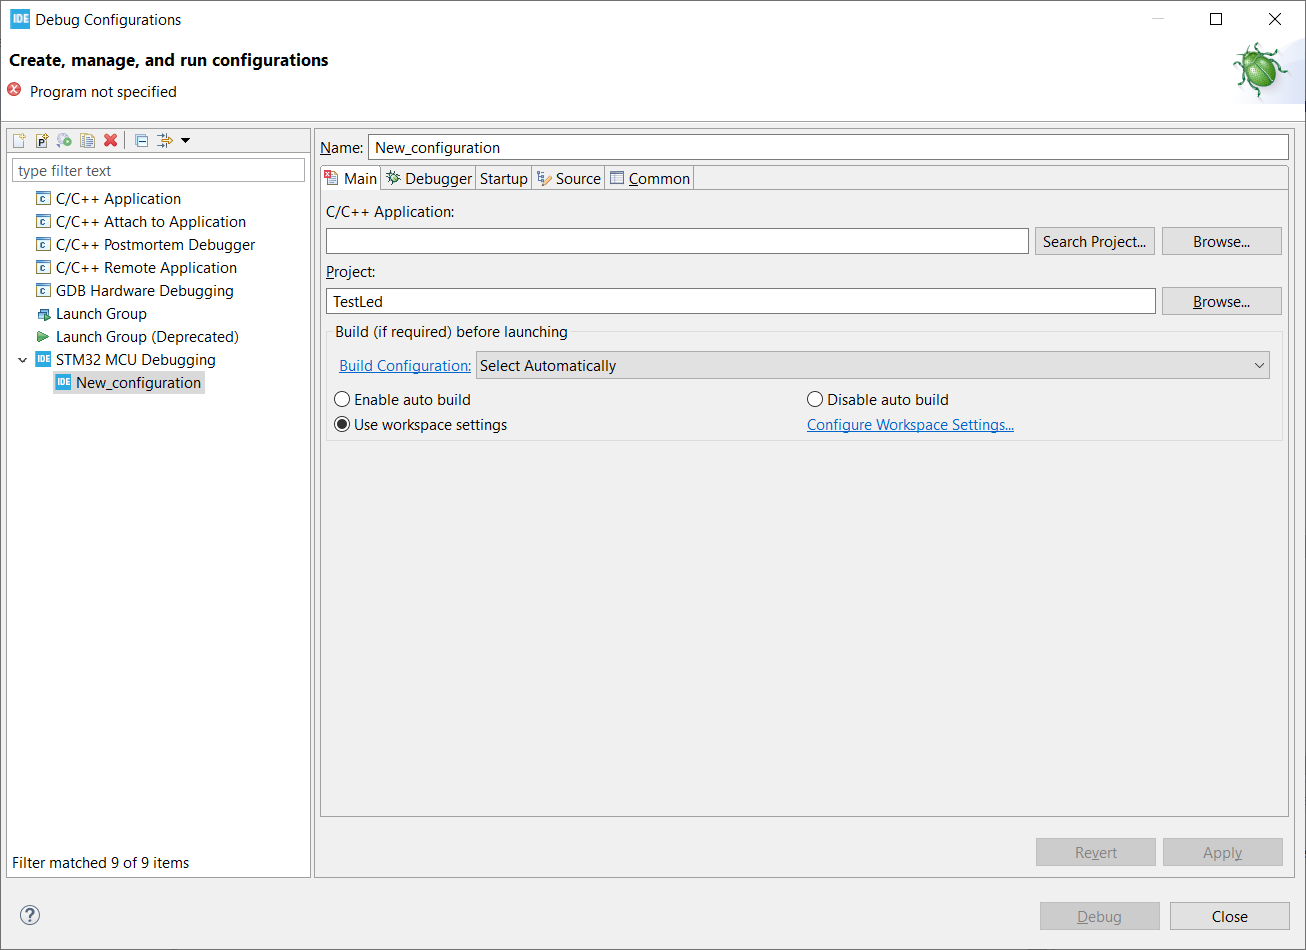Click the filter launch configurations icon
Screen dimensions: 1306x950
165,140
